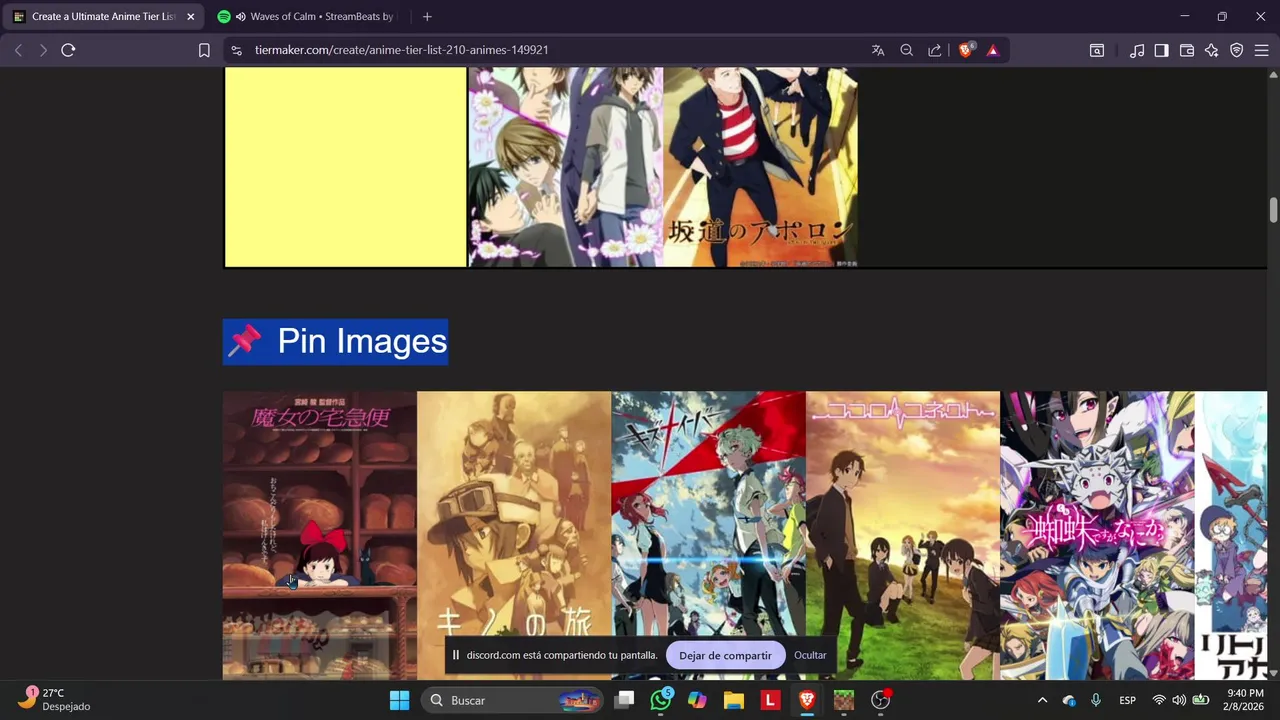Open the Leo AI sparkle icon
1280x720 pixels.
click(x=1212, y=50)
